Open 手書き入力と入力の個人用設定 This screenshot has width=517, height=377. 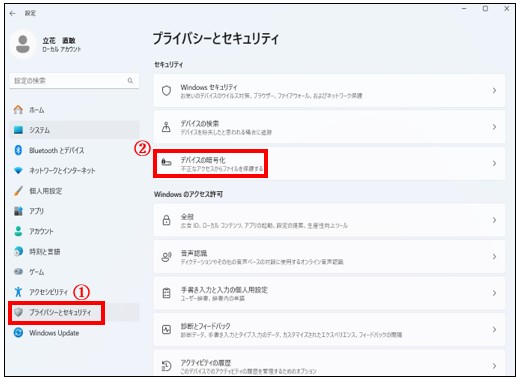329,293
